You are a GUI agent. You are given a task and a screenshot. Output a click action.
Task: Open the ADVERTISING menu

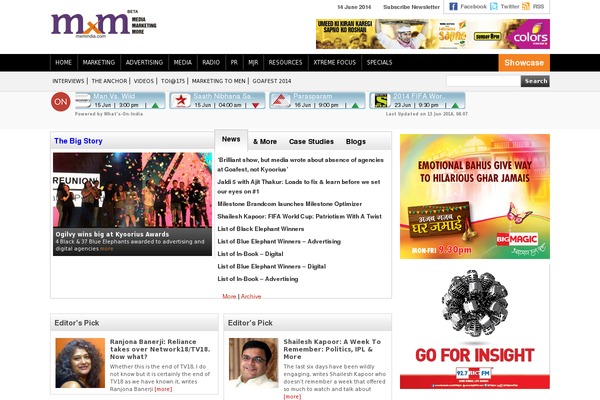[x=144, y=62]
